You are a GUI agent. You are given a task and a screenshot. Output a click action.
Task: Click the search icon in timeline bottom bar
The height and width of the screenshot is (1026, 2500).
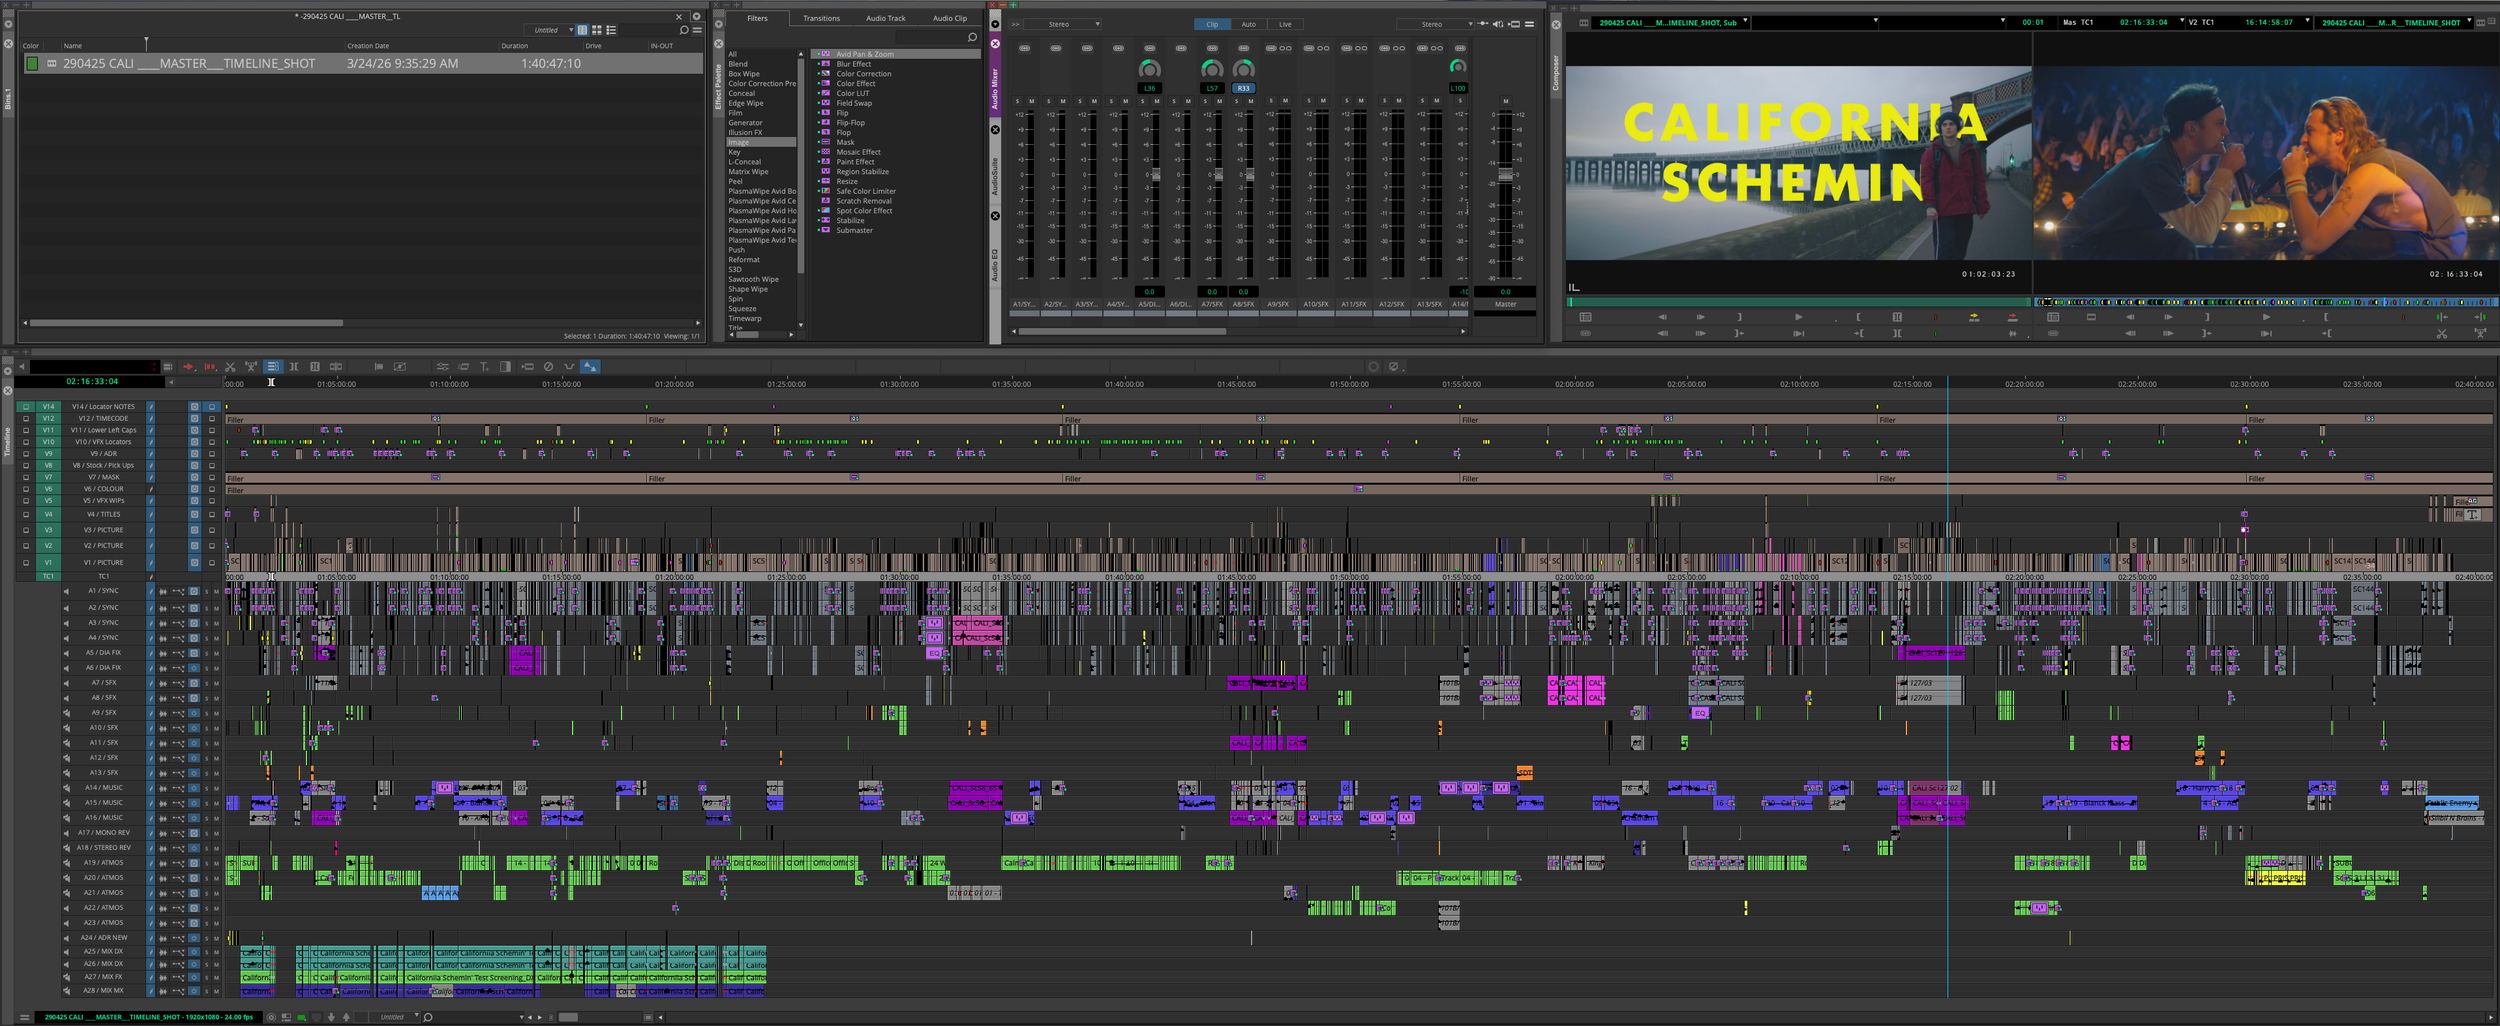tap(428, 1017)
